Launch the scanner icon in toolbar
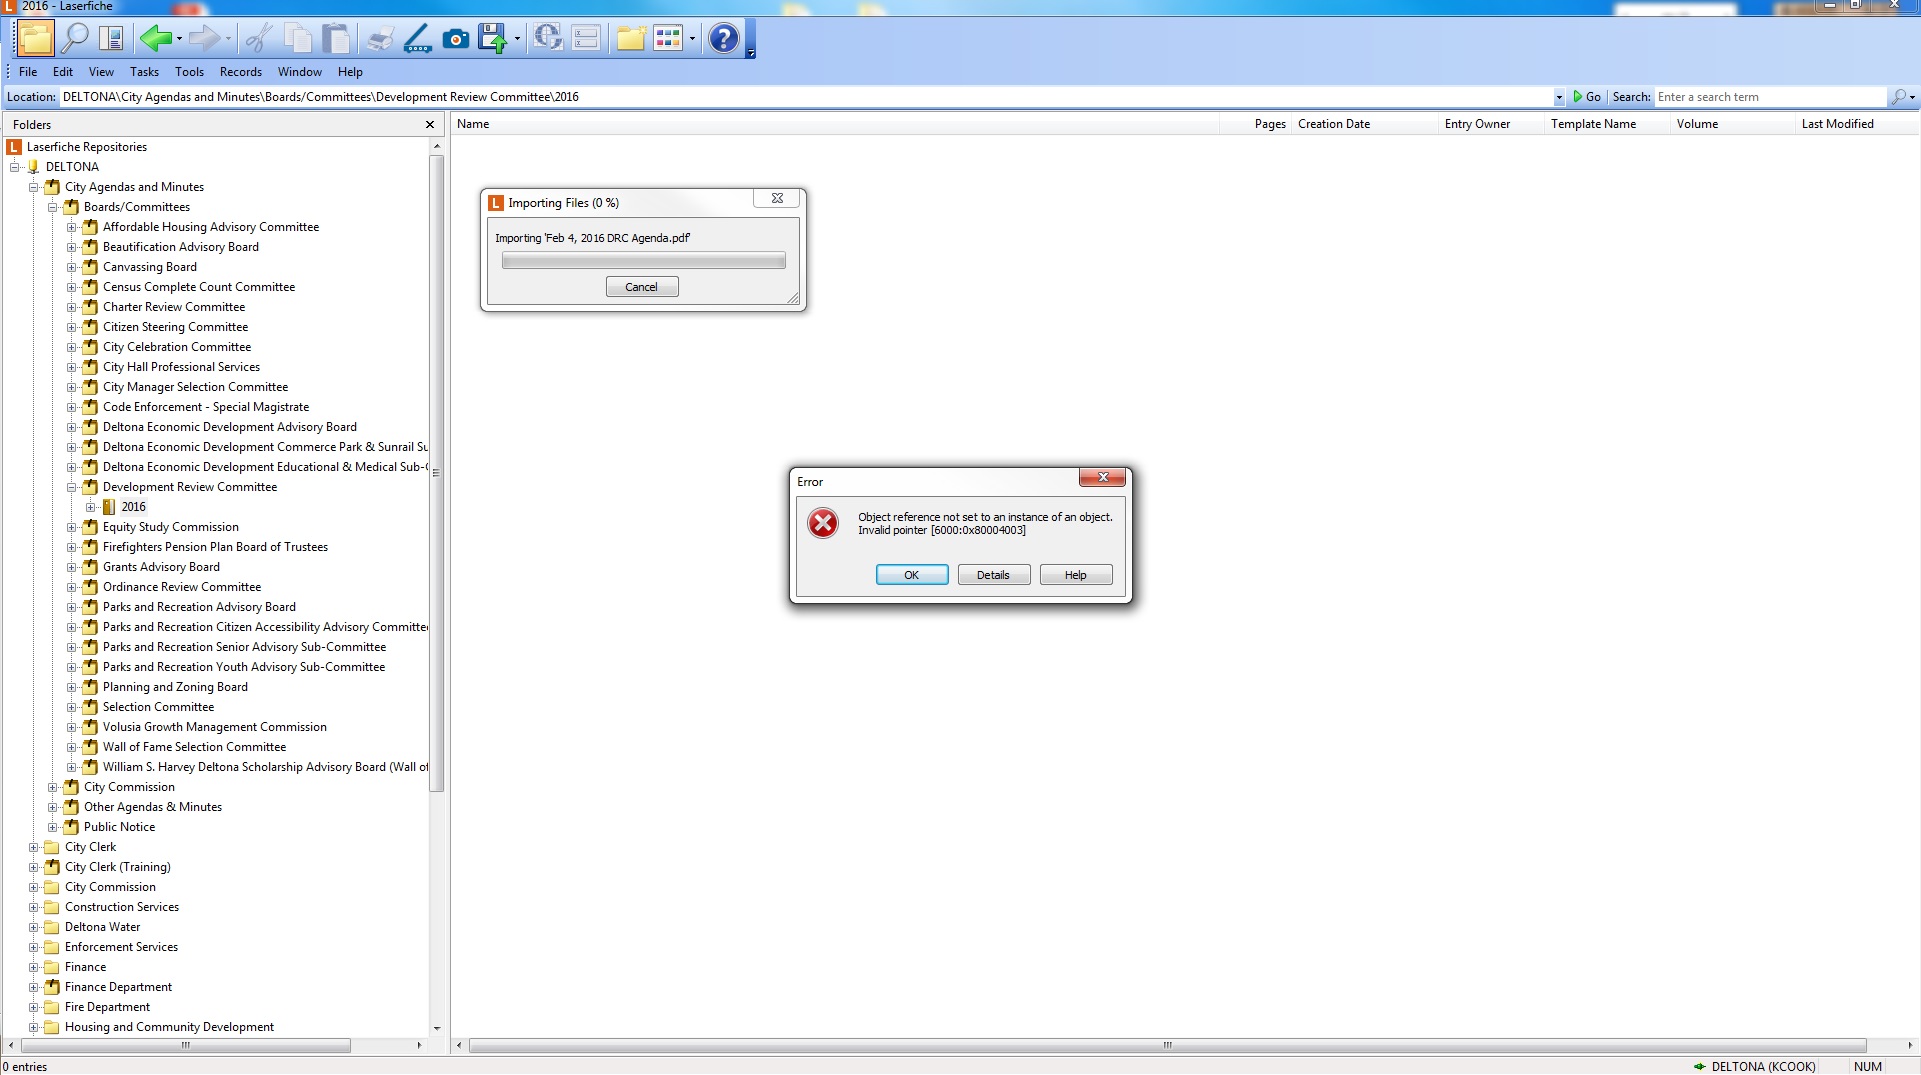This screenshot has width=1921, height=1075. (418, 39)
